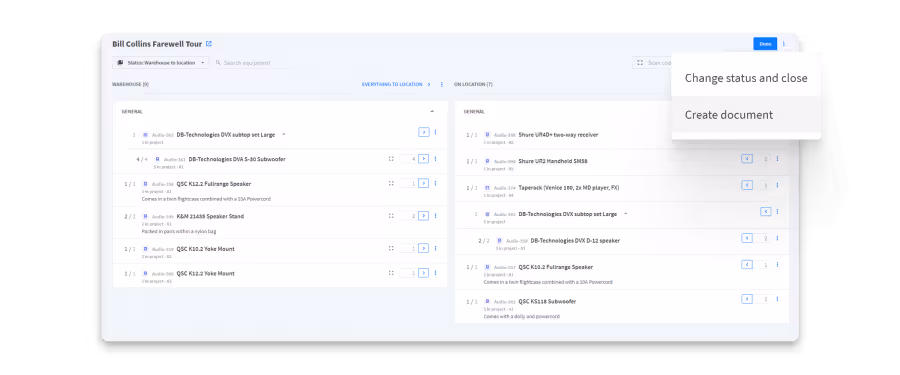Click the On Location (7) header
The width and height of the screenshot is (900, 375).
pos(473,84)
